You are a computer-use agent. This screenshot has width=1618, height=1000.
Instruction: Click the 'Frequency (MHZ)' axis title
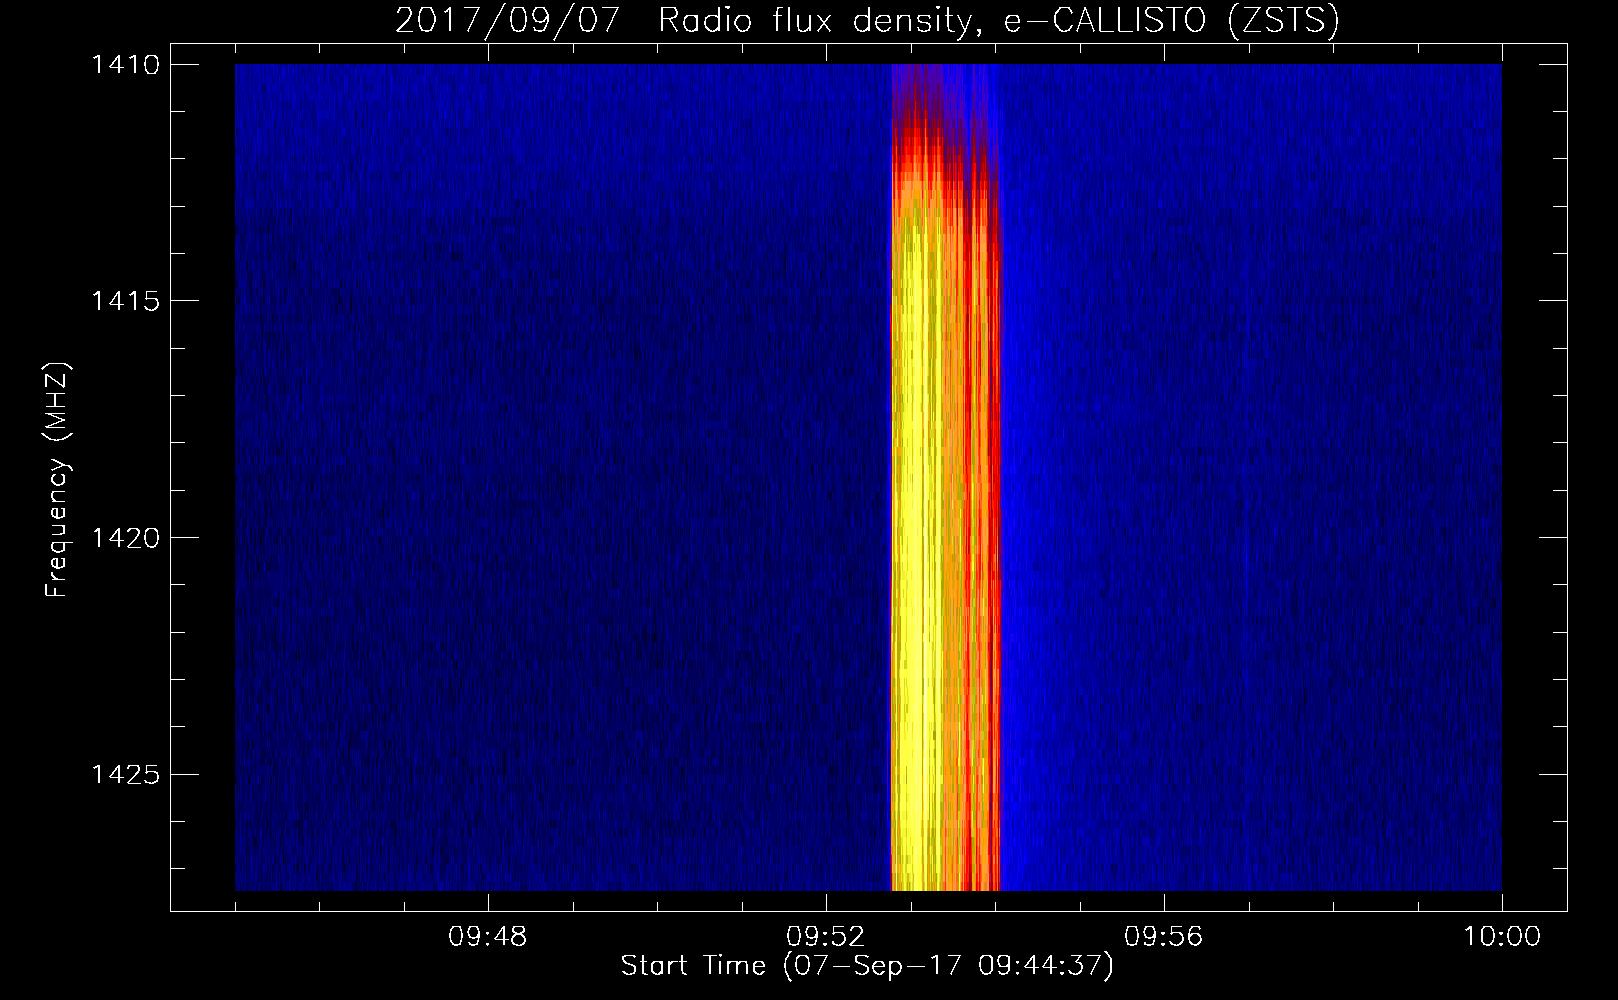pos(58,480)
